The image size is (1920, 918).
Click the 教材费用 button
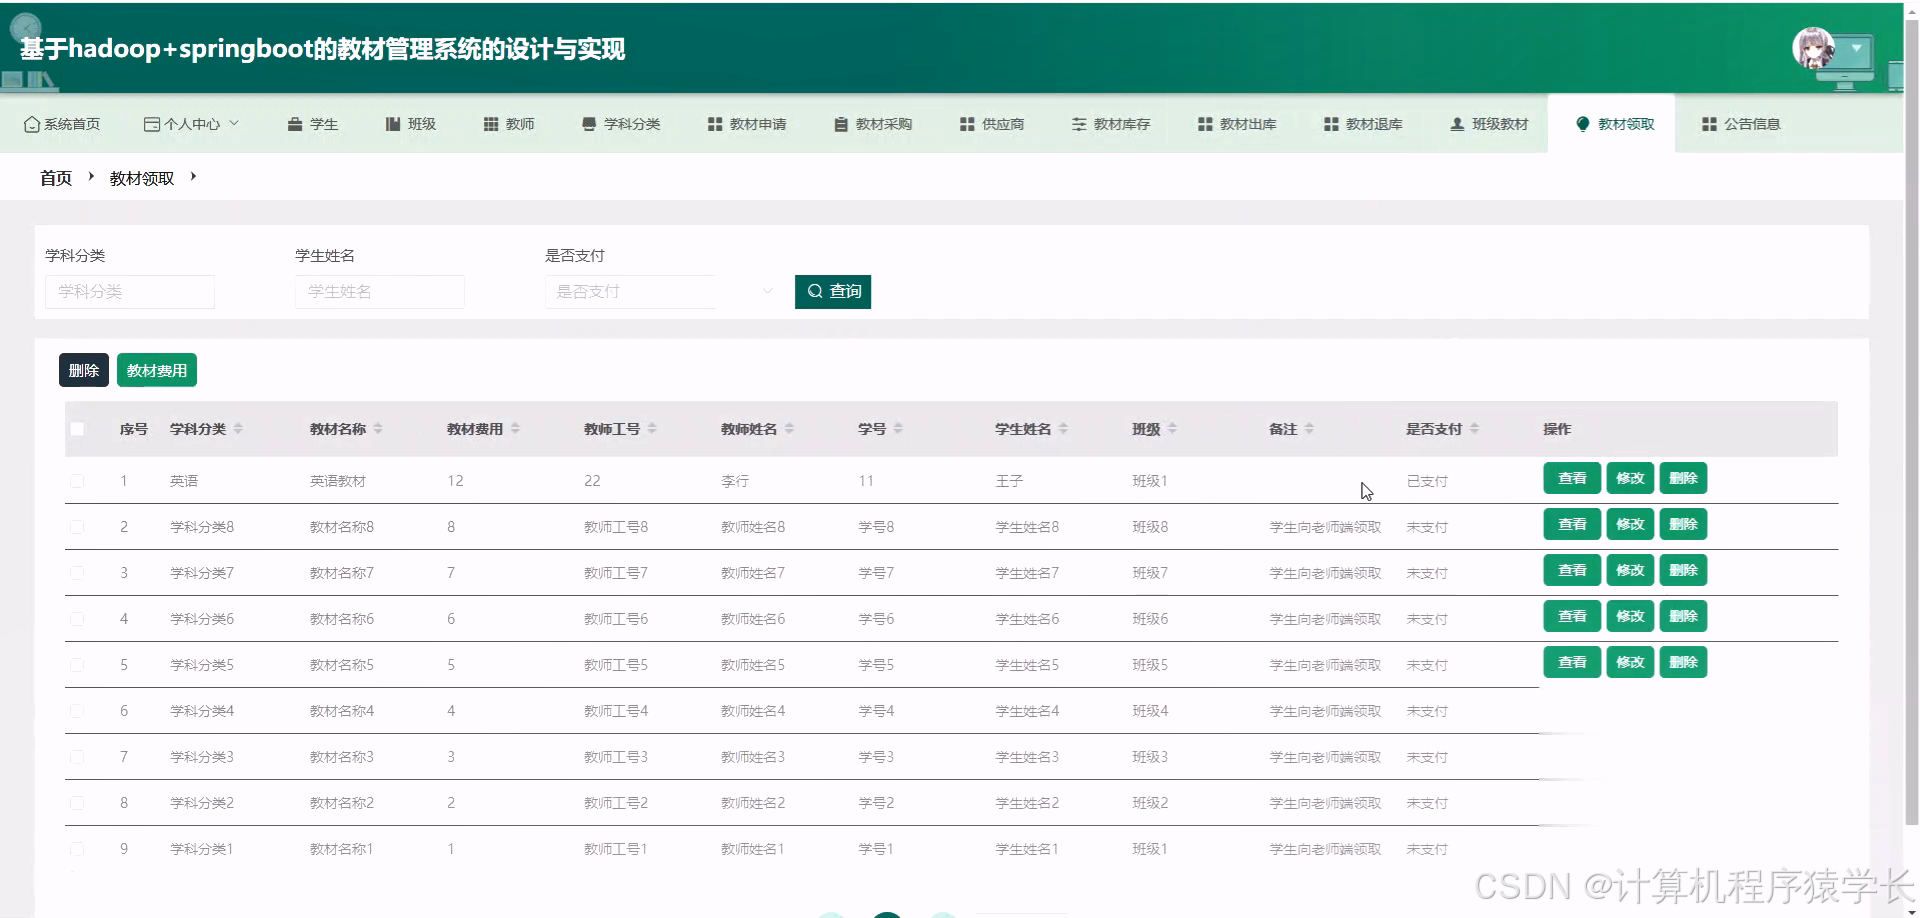(x=156, y=369)
